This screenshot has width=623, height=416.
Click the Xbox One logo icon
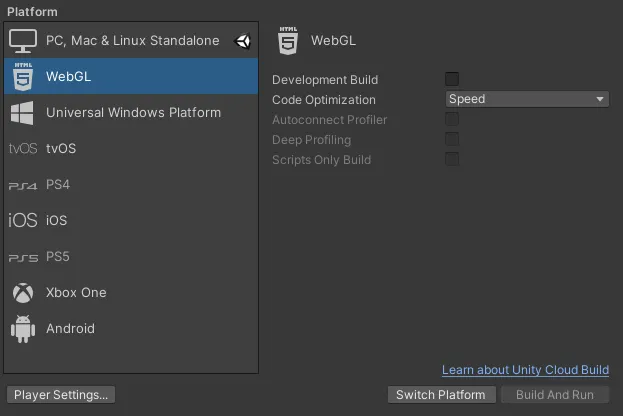pyautogui.click(x=23, y=293)
